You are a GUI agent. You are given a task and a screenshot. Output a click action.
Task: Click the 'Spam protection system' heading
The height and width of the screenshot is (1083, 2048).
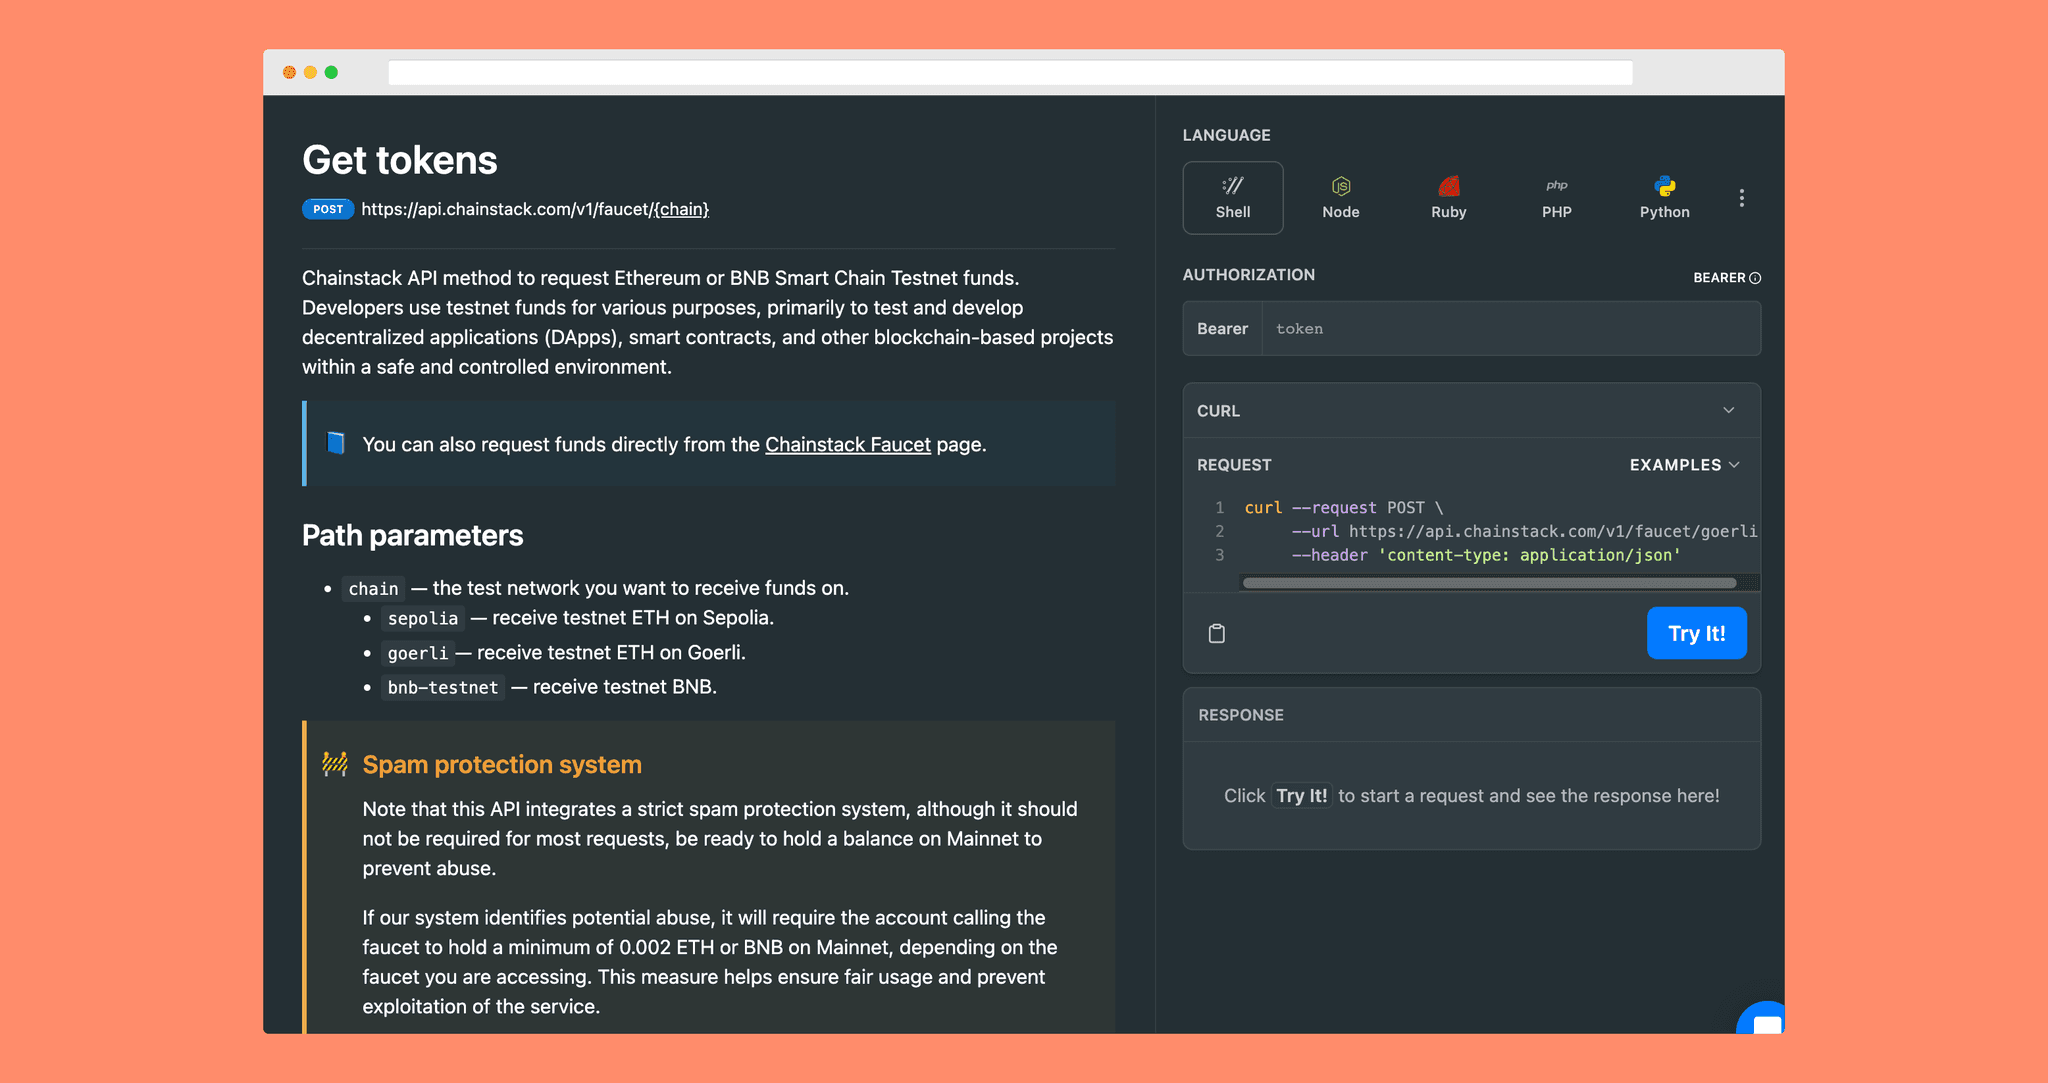pos(501,764)
